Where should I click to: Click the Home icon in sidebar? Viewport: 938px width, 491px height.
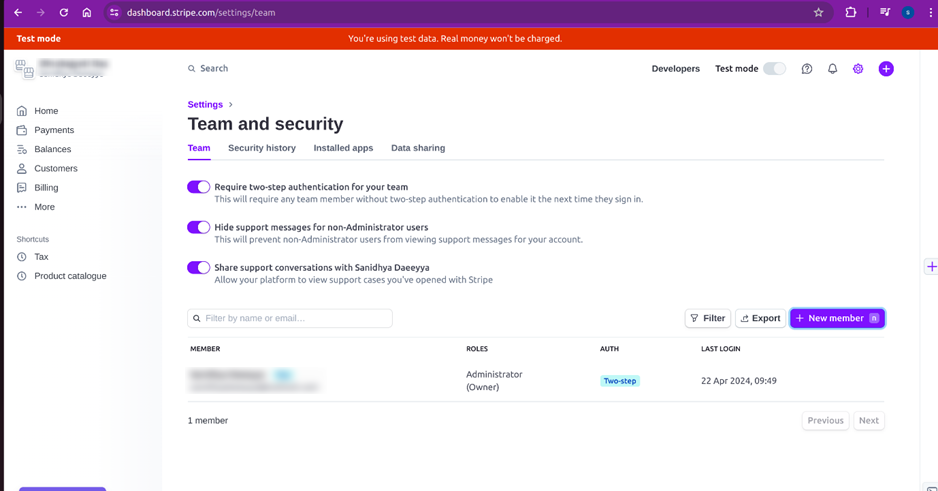click(22, 111)
